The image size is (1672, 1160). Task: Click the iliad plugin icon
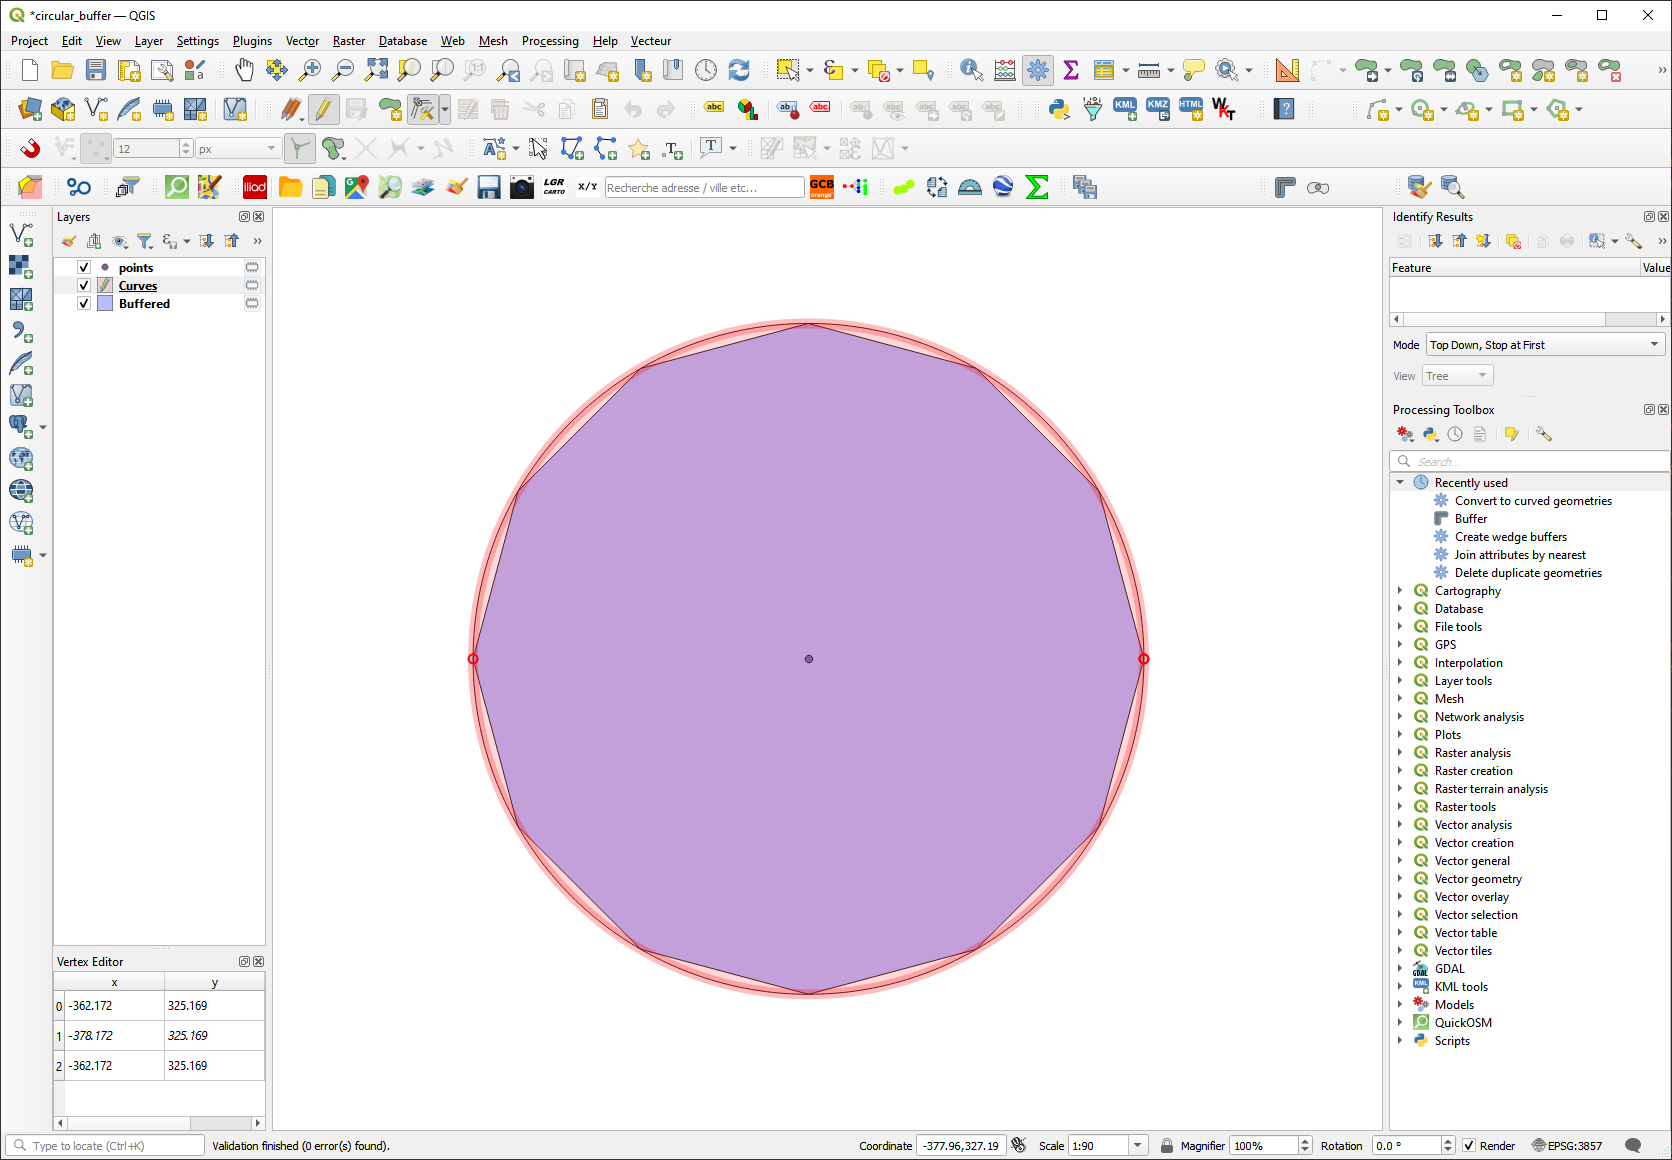tap(255, 187)
